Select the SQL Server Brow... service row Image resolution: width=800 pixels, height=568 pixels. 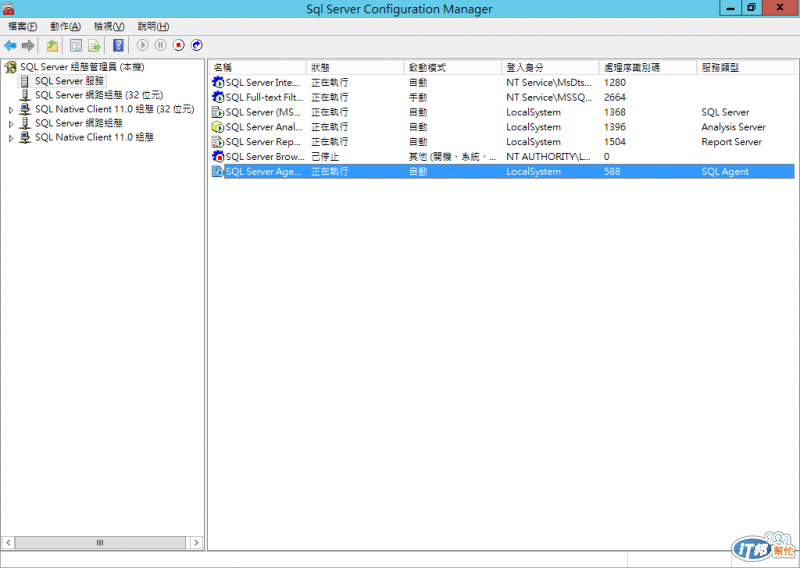coord(503,156)
